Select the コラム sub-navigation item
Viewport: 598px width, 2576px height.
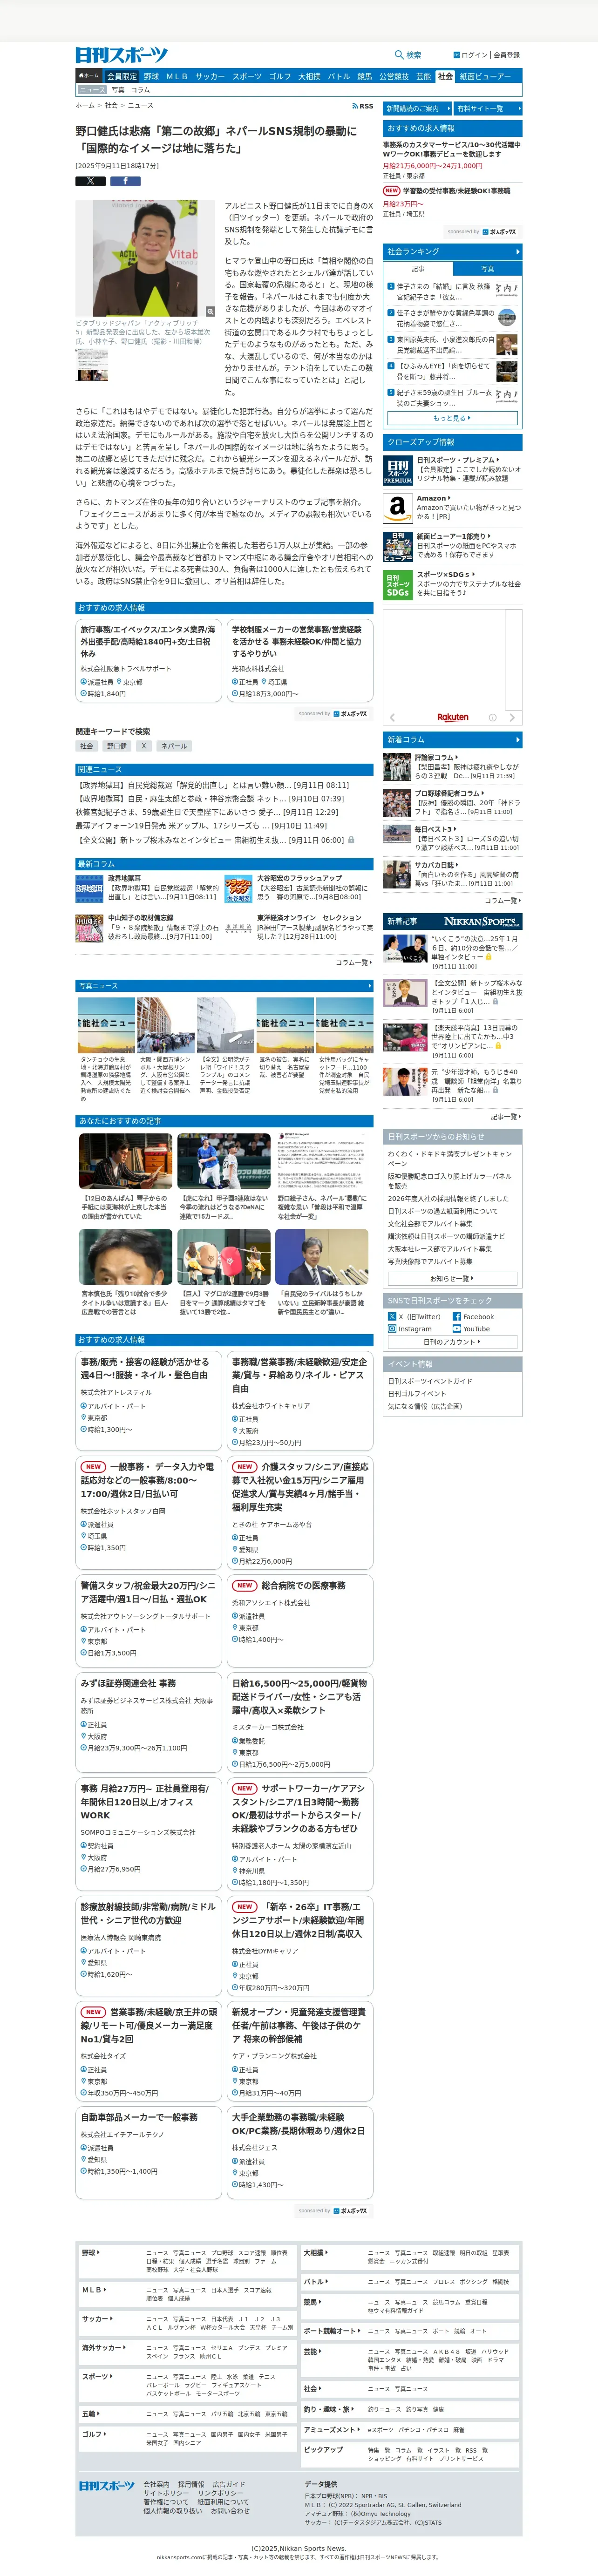[x=140, y=90]
